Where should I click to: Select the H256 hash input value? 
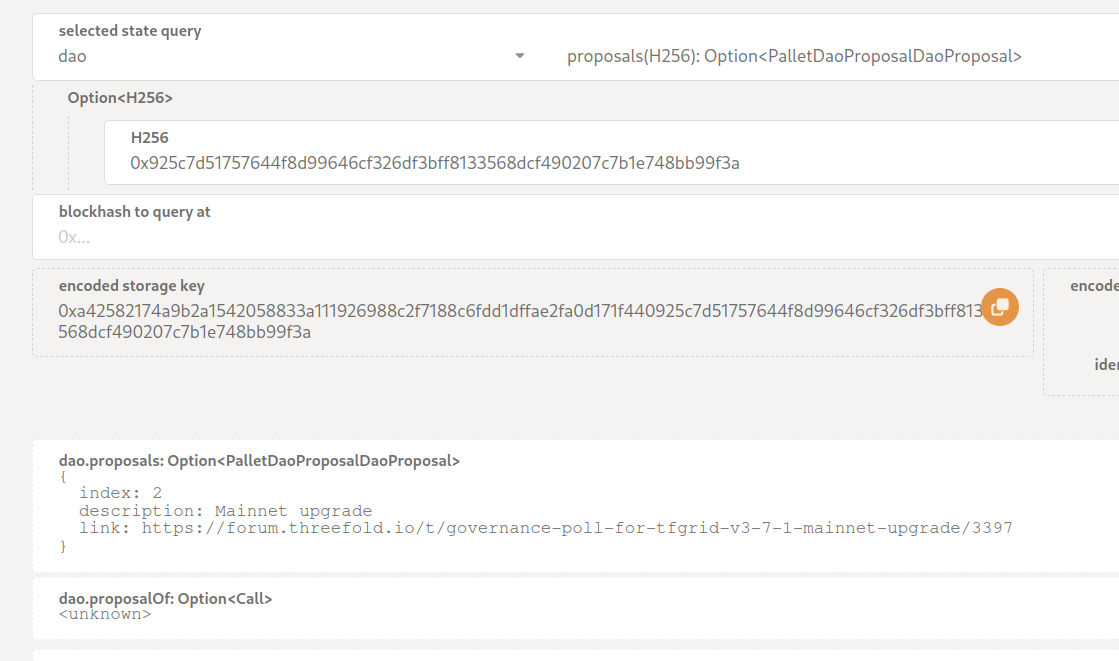click(435, 163)
